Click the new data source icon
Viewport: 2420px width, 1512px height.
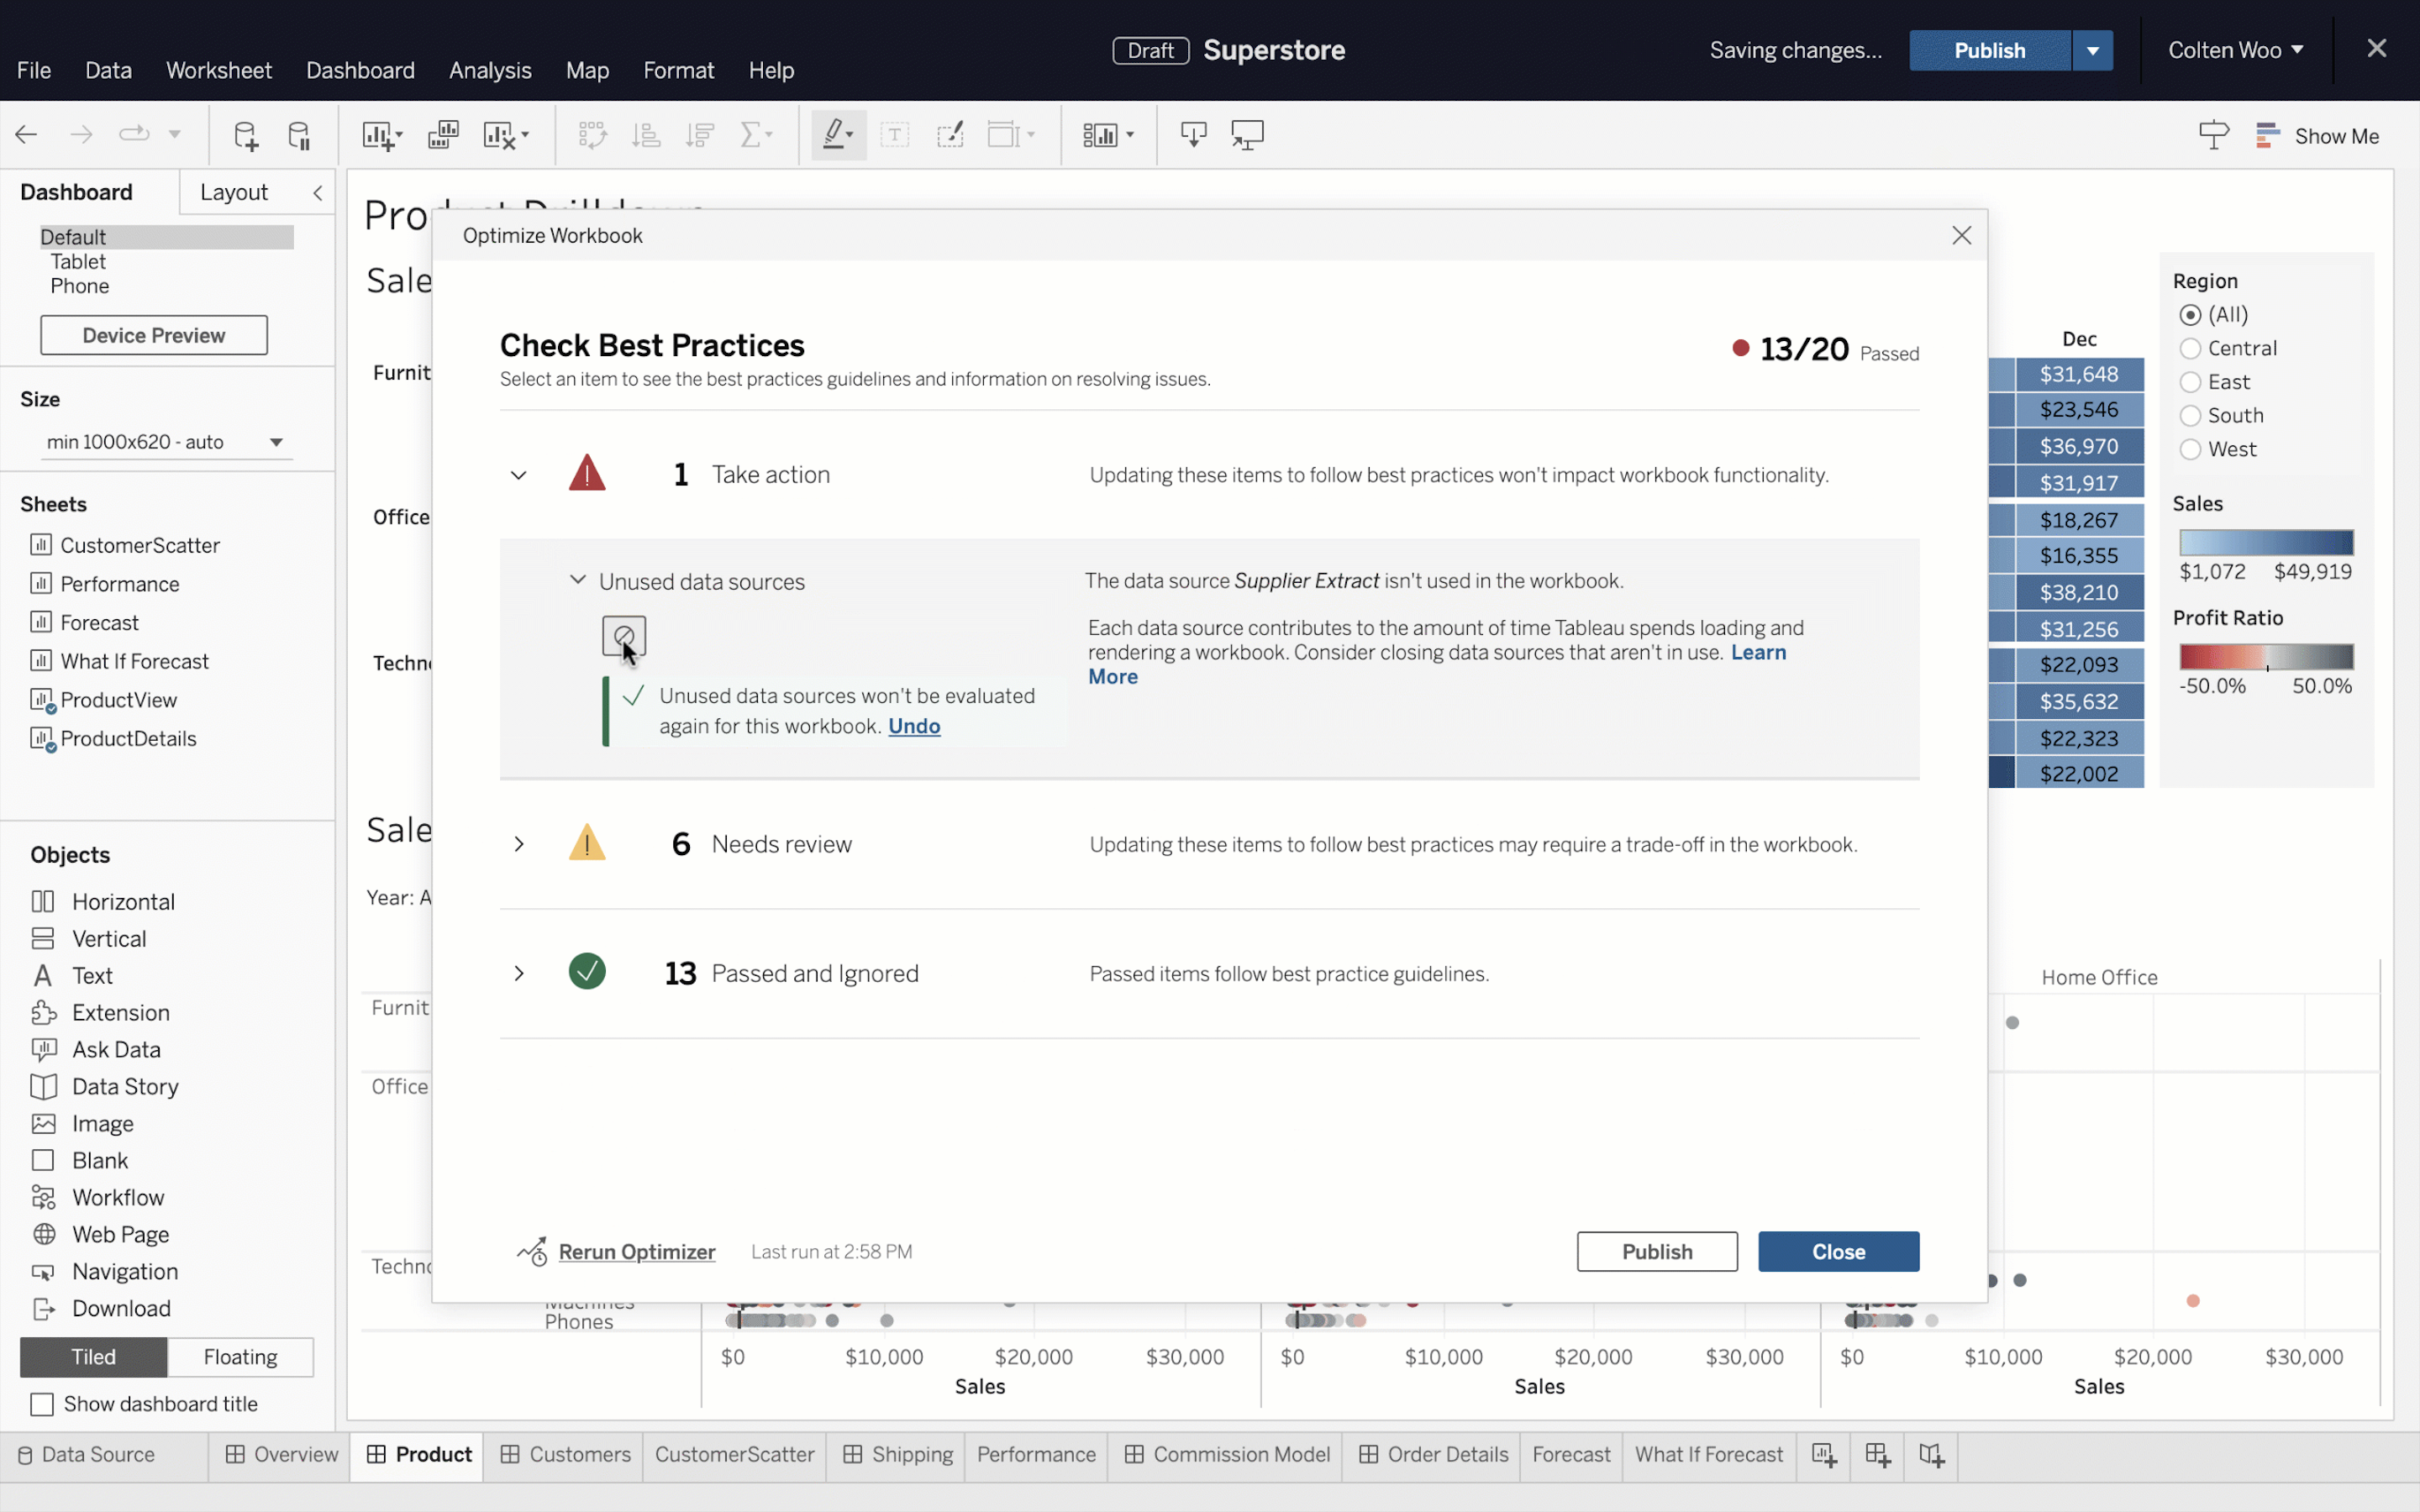click(245, 135)
